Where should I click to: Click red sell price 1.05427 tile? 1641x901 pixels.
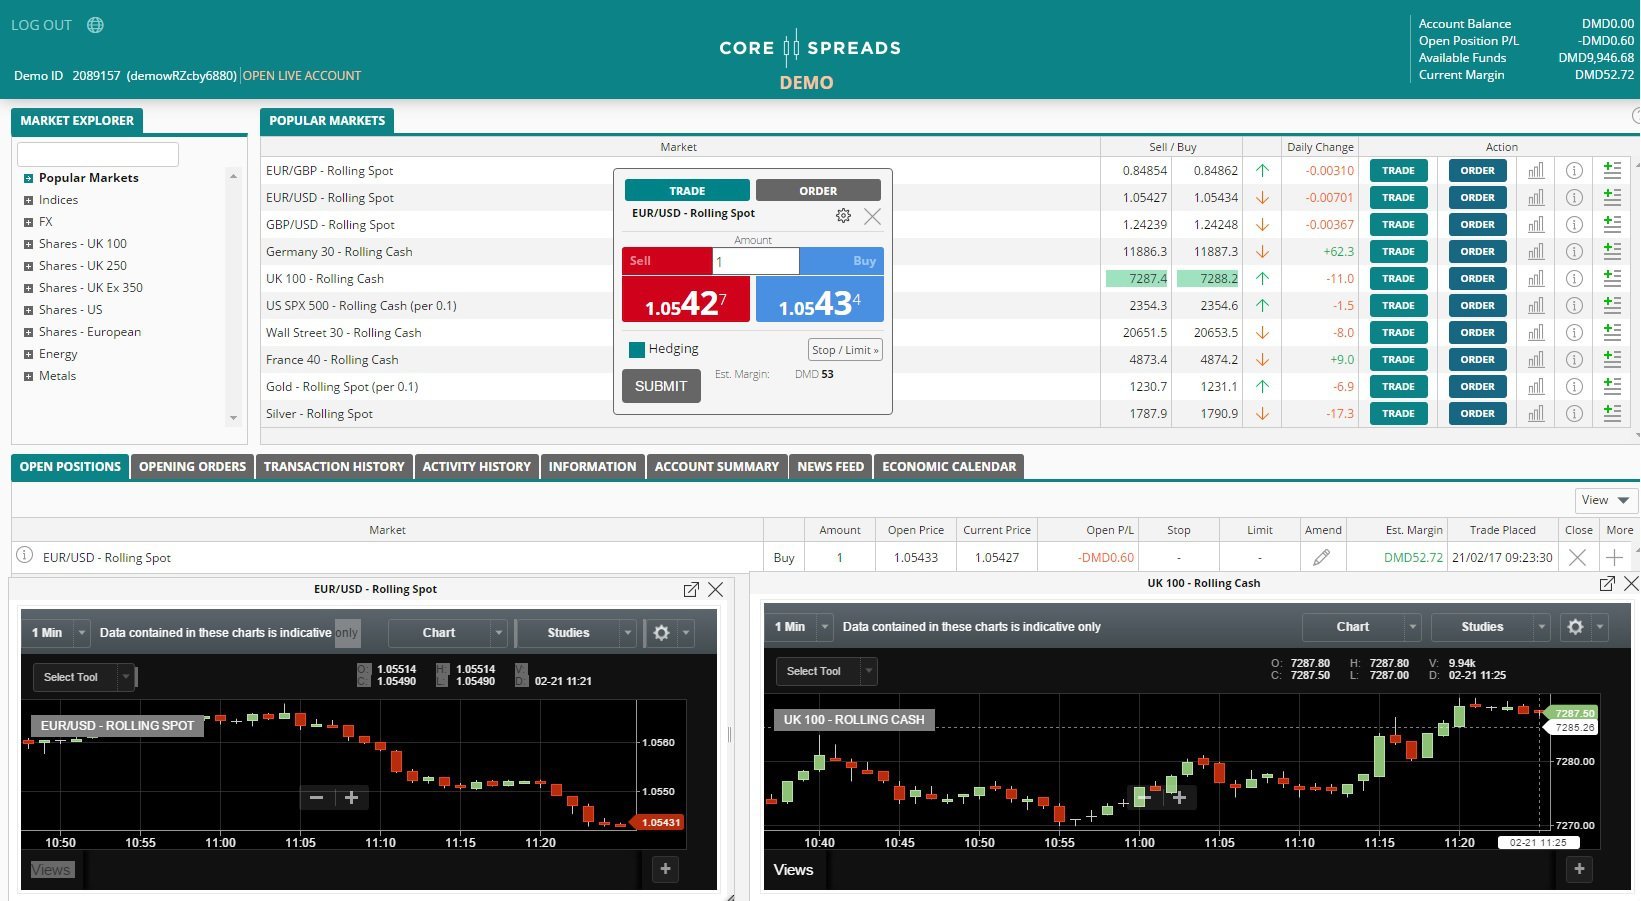(686, 299)
